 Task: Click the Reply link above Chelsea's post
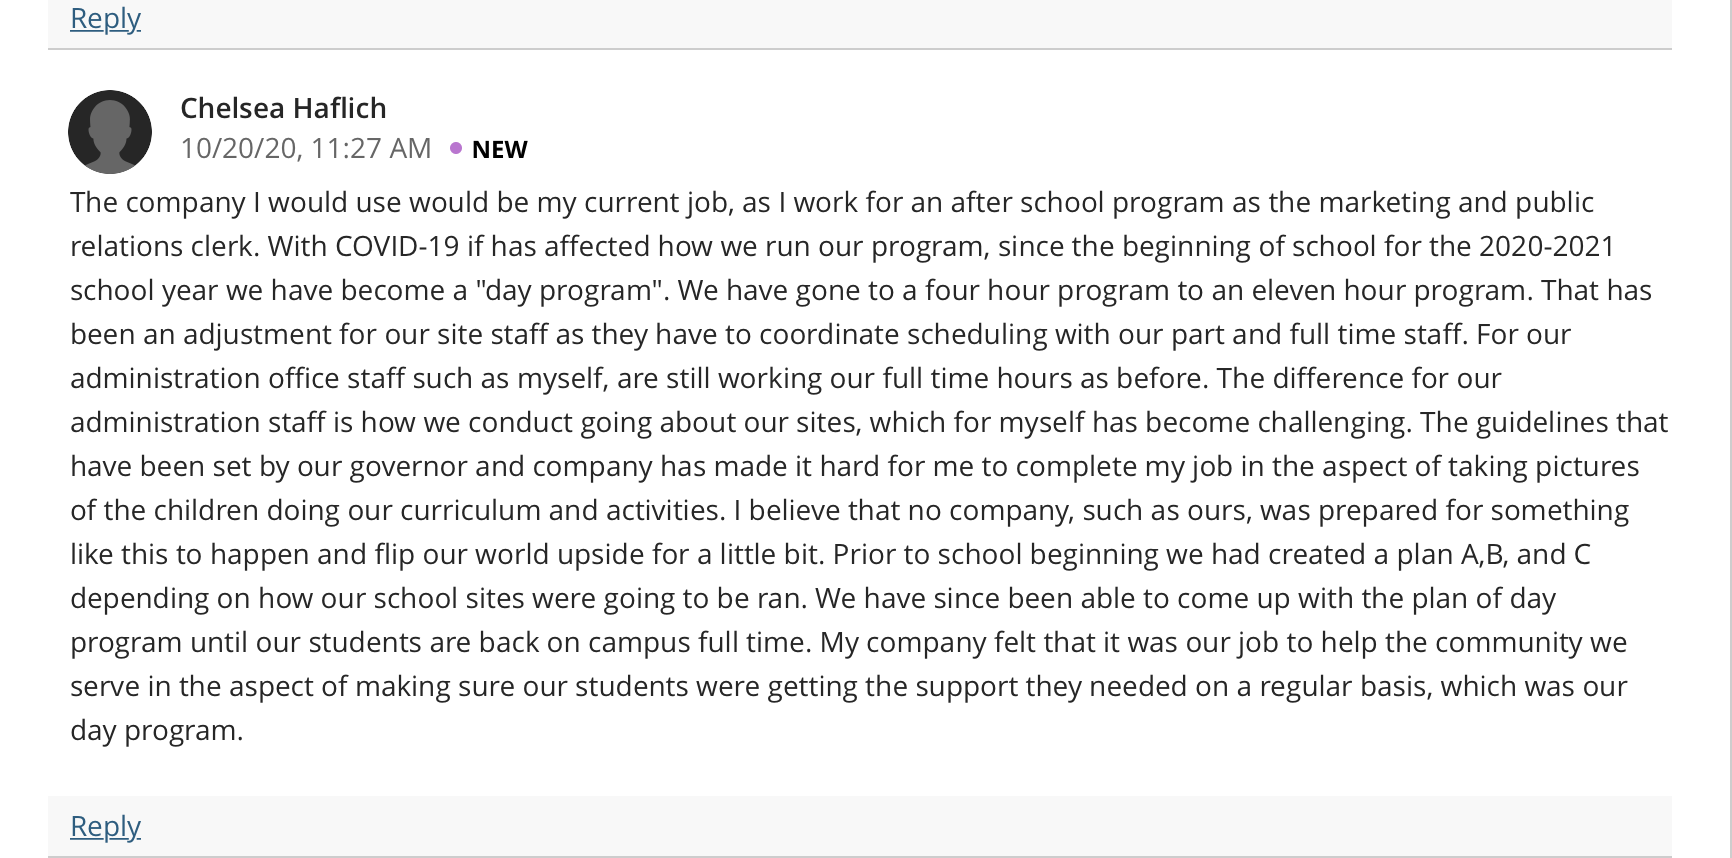pyautogui.click(x=105, y=18)
